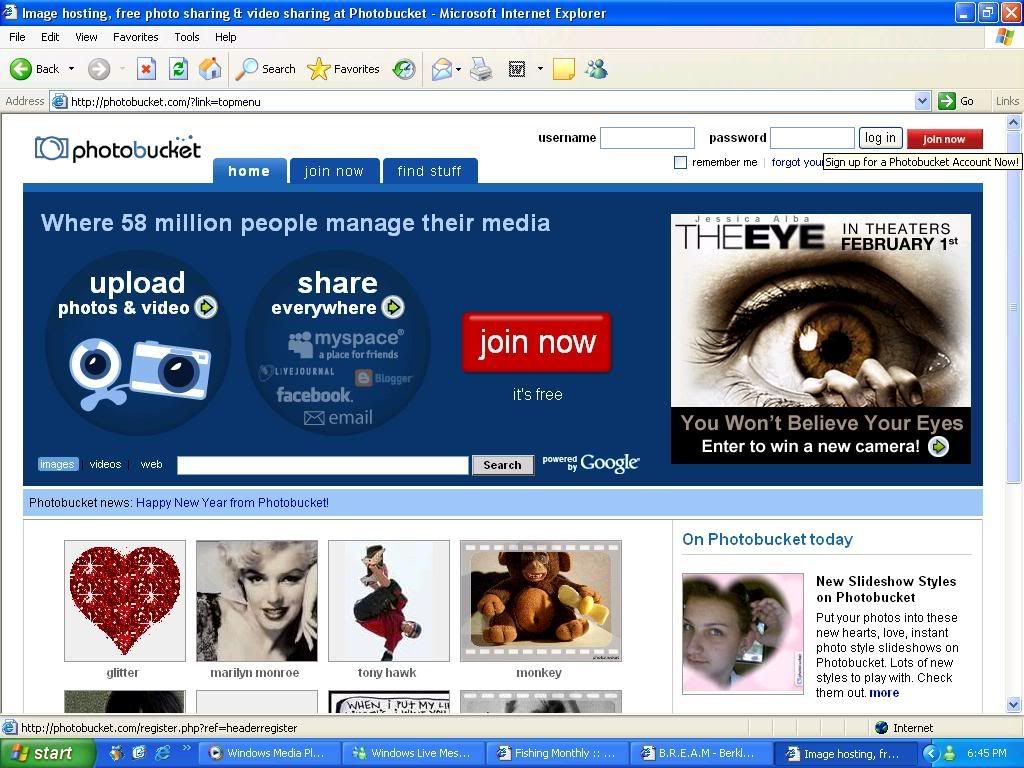Refresh the page using the toolbar icon
The image size is (1024, 768).
point(178,69)
